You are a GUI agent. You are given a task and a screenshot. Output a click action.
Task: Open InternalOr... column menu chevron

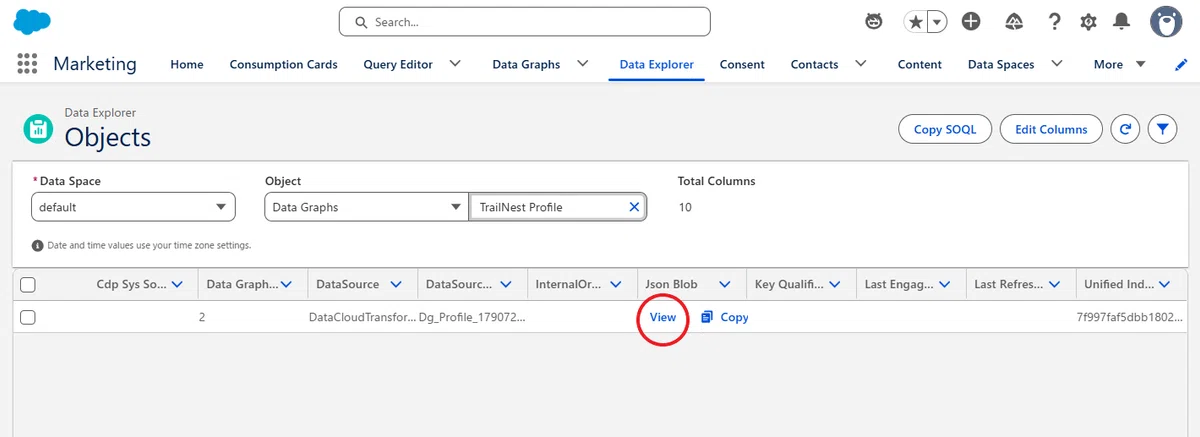pyautogui.click(x=616, y=285)
